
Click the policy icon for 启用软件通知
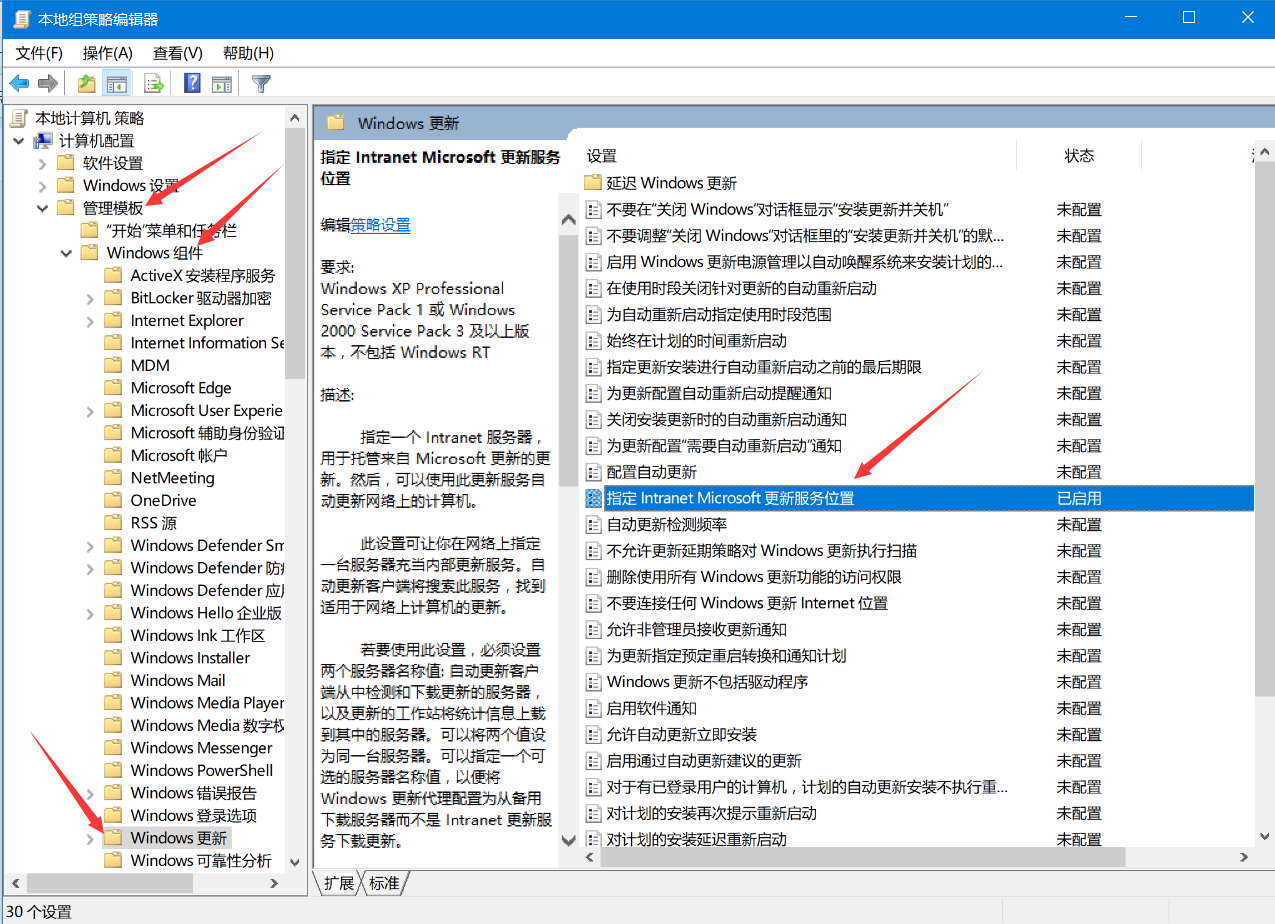594,708
